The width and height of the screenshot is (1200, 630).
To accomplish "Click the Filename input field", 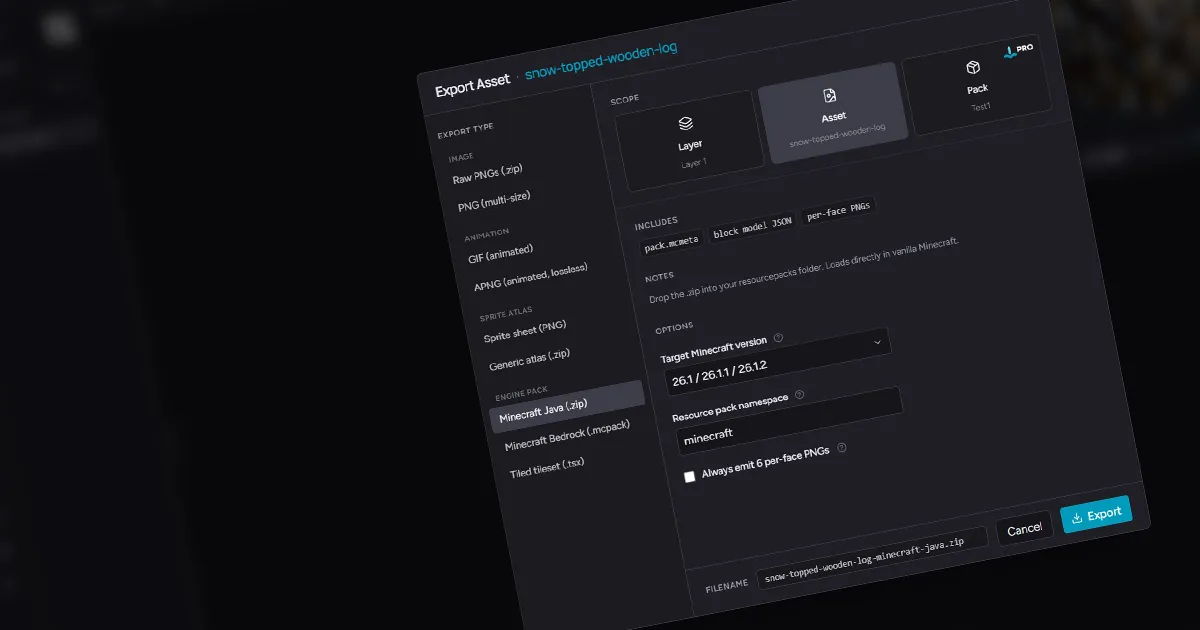I will (871, 558).
